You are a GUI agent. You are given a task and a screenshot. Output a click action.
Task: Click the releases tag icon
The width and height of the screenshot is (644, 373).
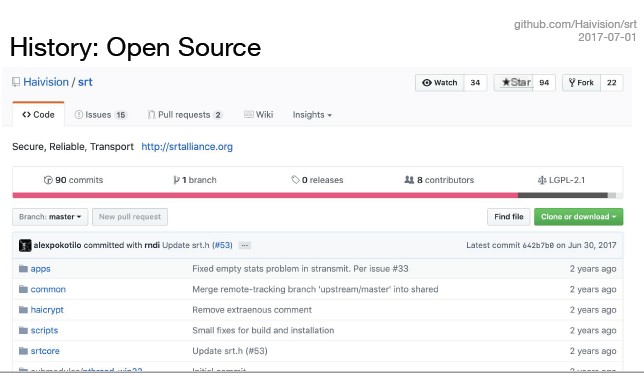(x=295, y=180)
